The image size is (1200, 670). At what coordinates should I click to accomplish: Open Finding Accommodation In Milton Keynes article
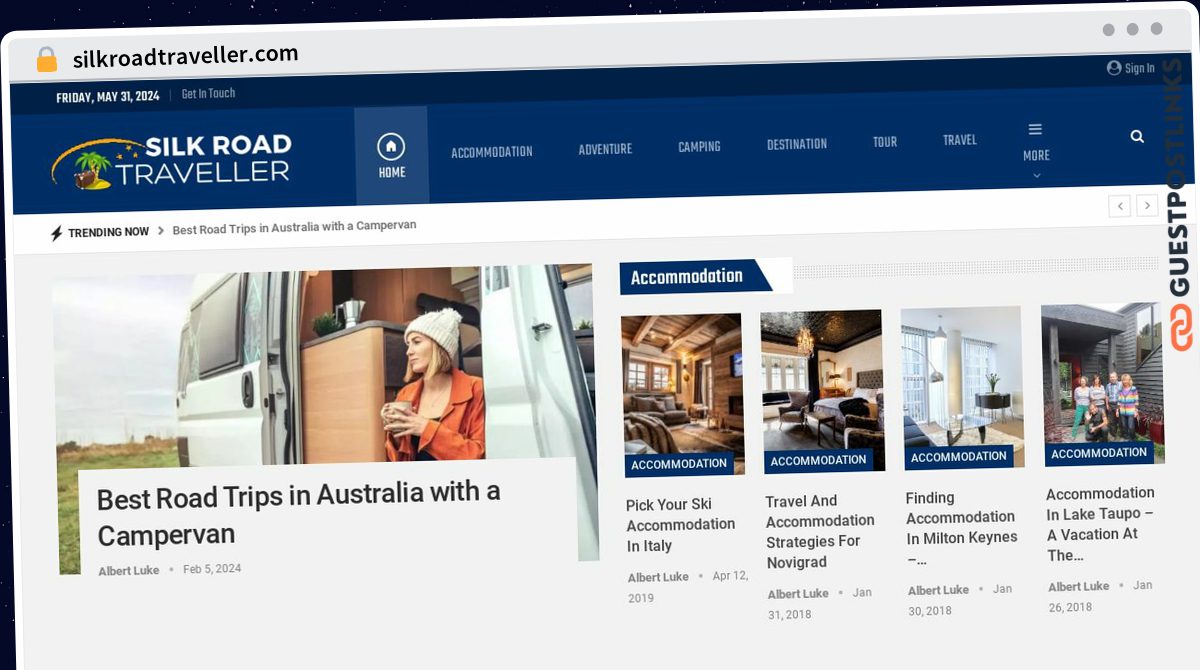coord(961,528)
